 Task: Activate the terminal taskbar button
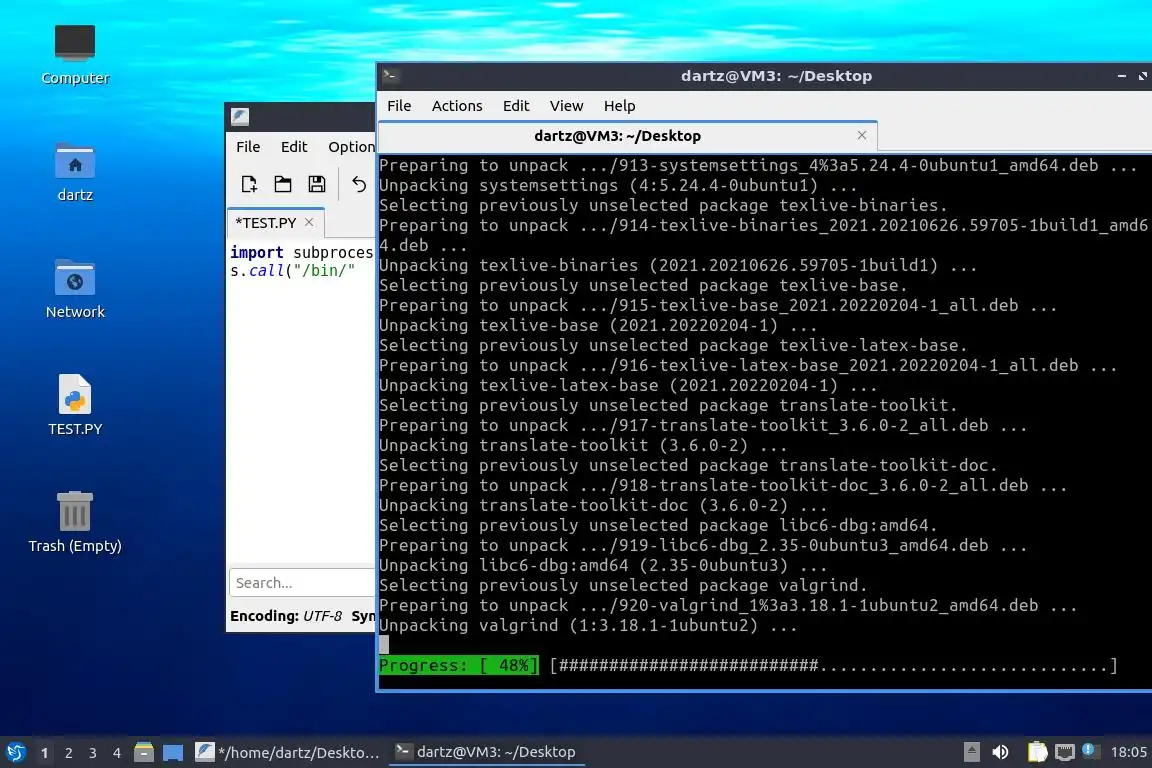[486, 752]
